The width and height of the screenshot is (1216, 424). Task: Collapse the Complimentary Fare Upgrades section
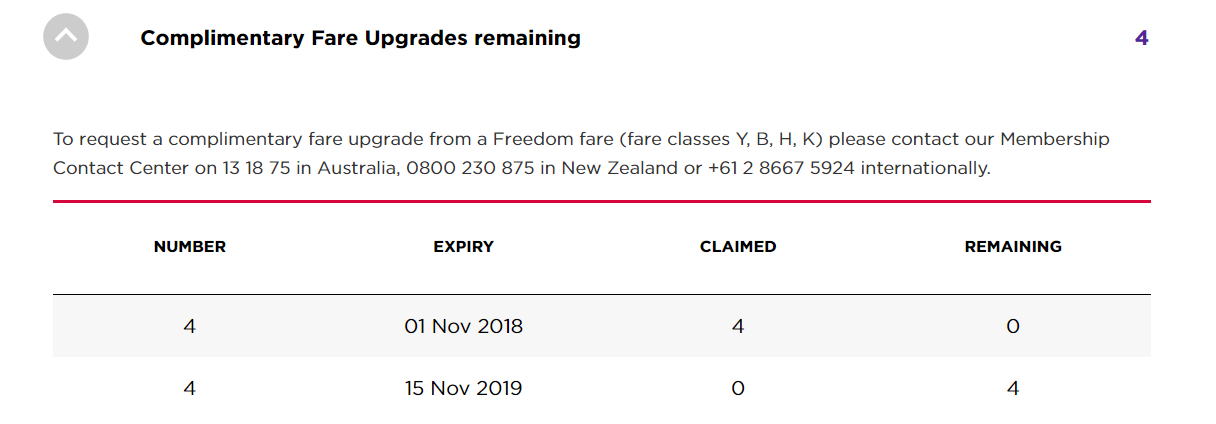click(x=66, y=37)
